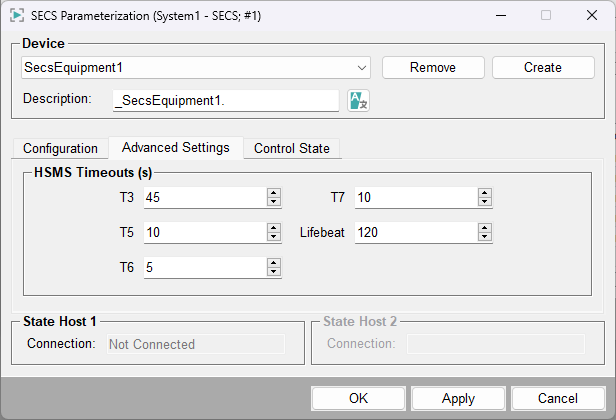Increase the T3 timeout value
616x420 pixels.
coord(273,193)
